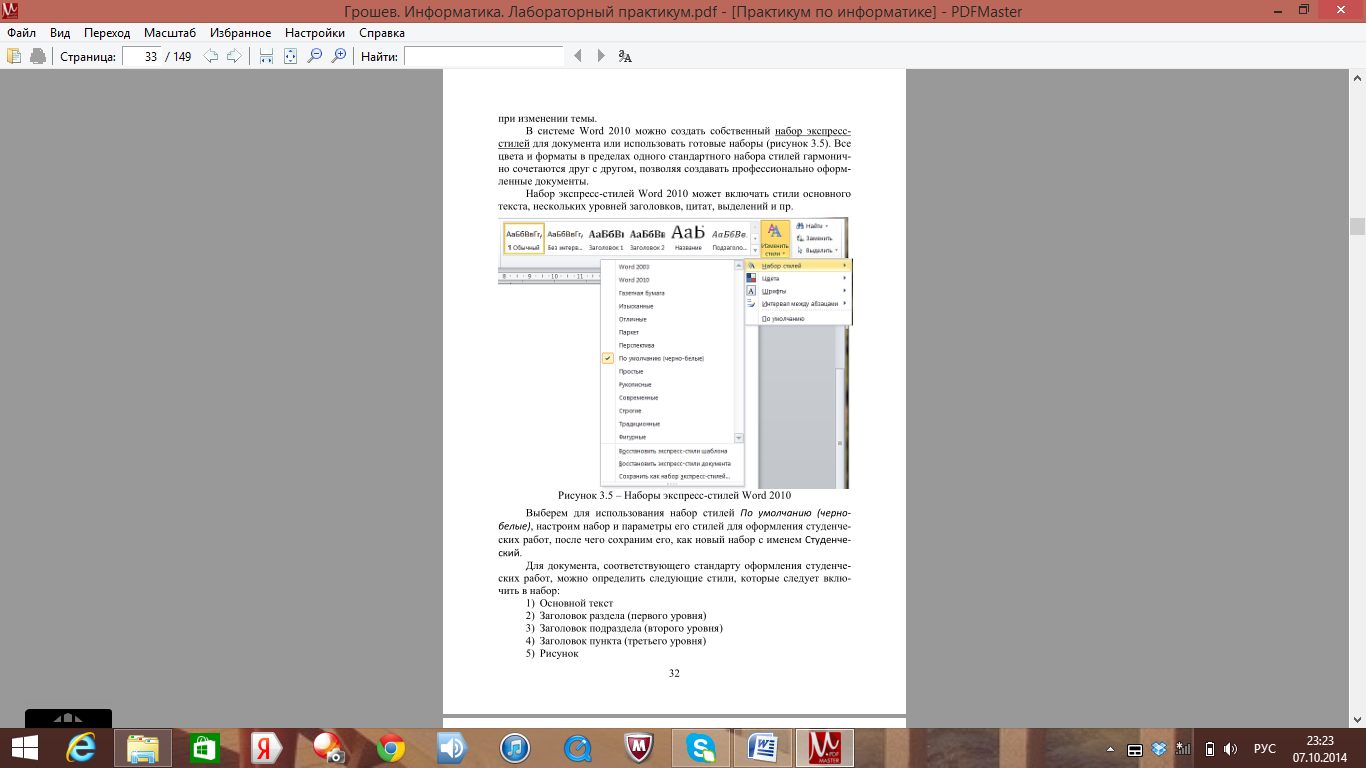Open Yandex icon on taskbar
This screenshot has width=1366, height=768.
tap(266, 748)
